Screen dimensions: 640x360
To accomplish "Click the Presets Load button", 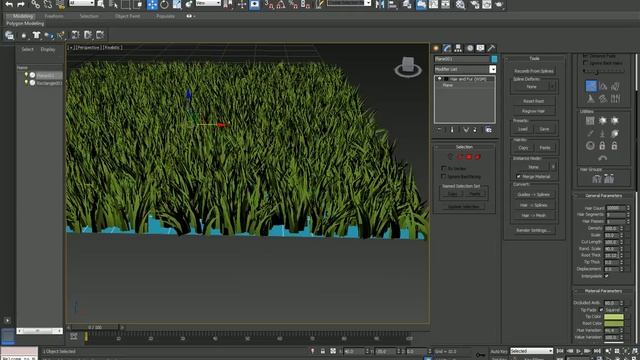I will pos(523,129).
